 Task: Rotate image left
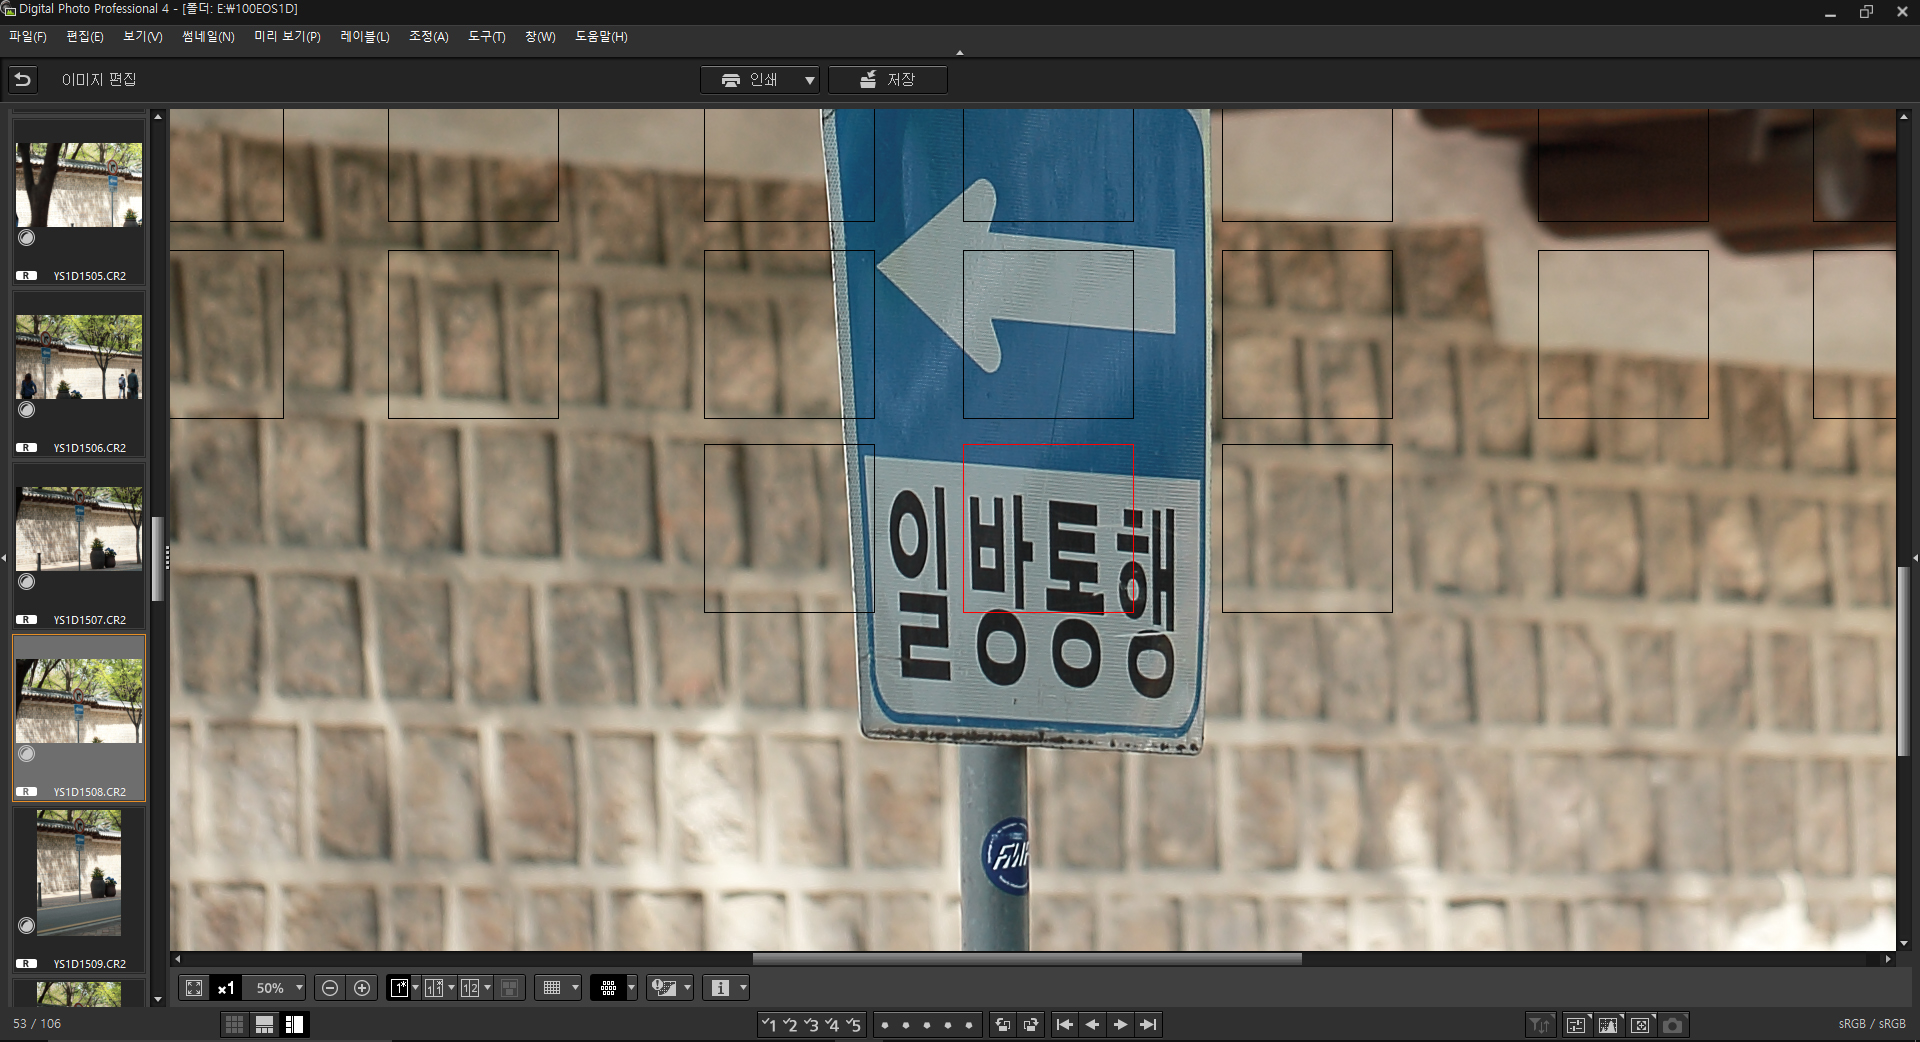click(x=1003, y=1024)
